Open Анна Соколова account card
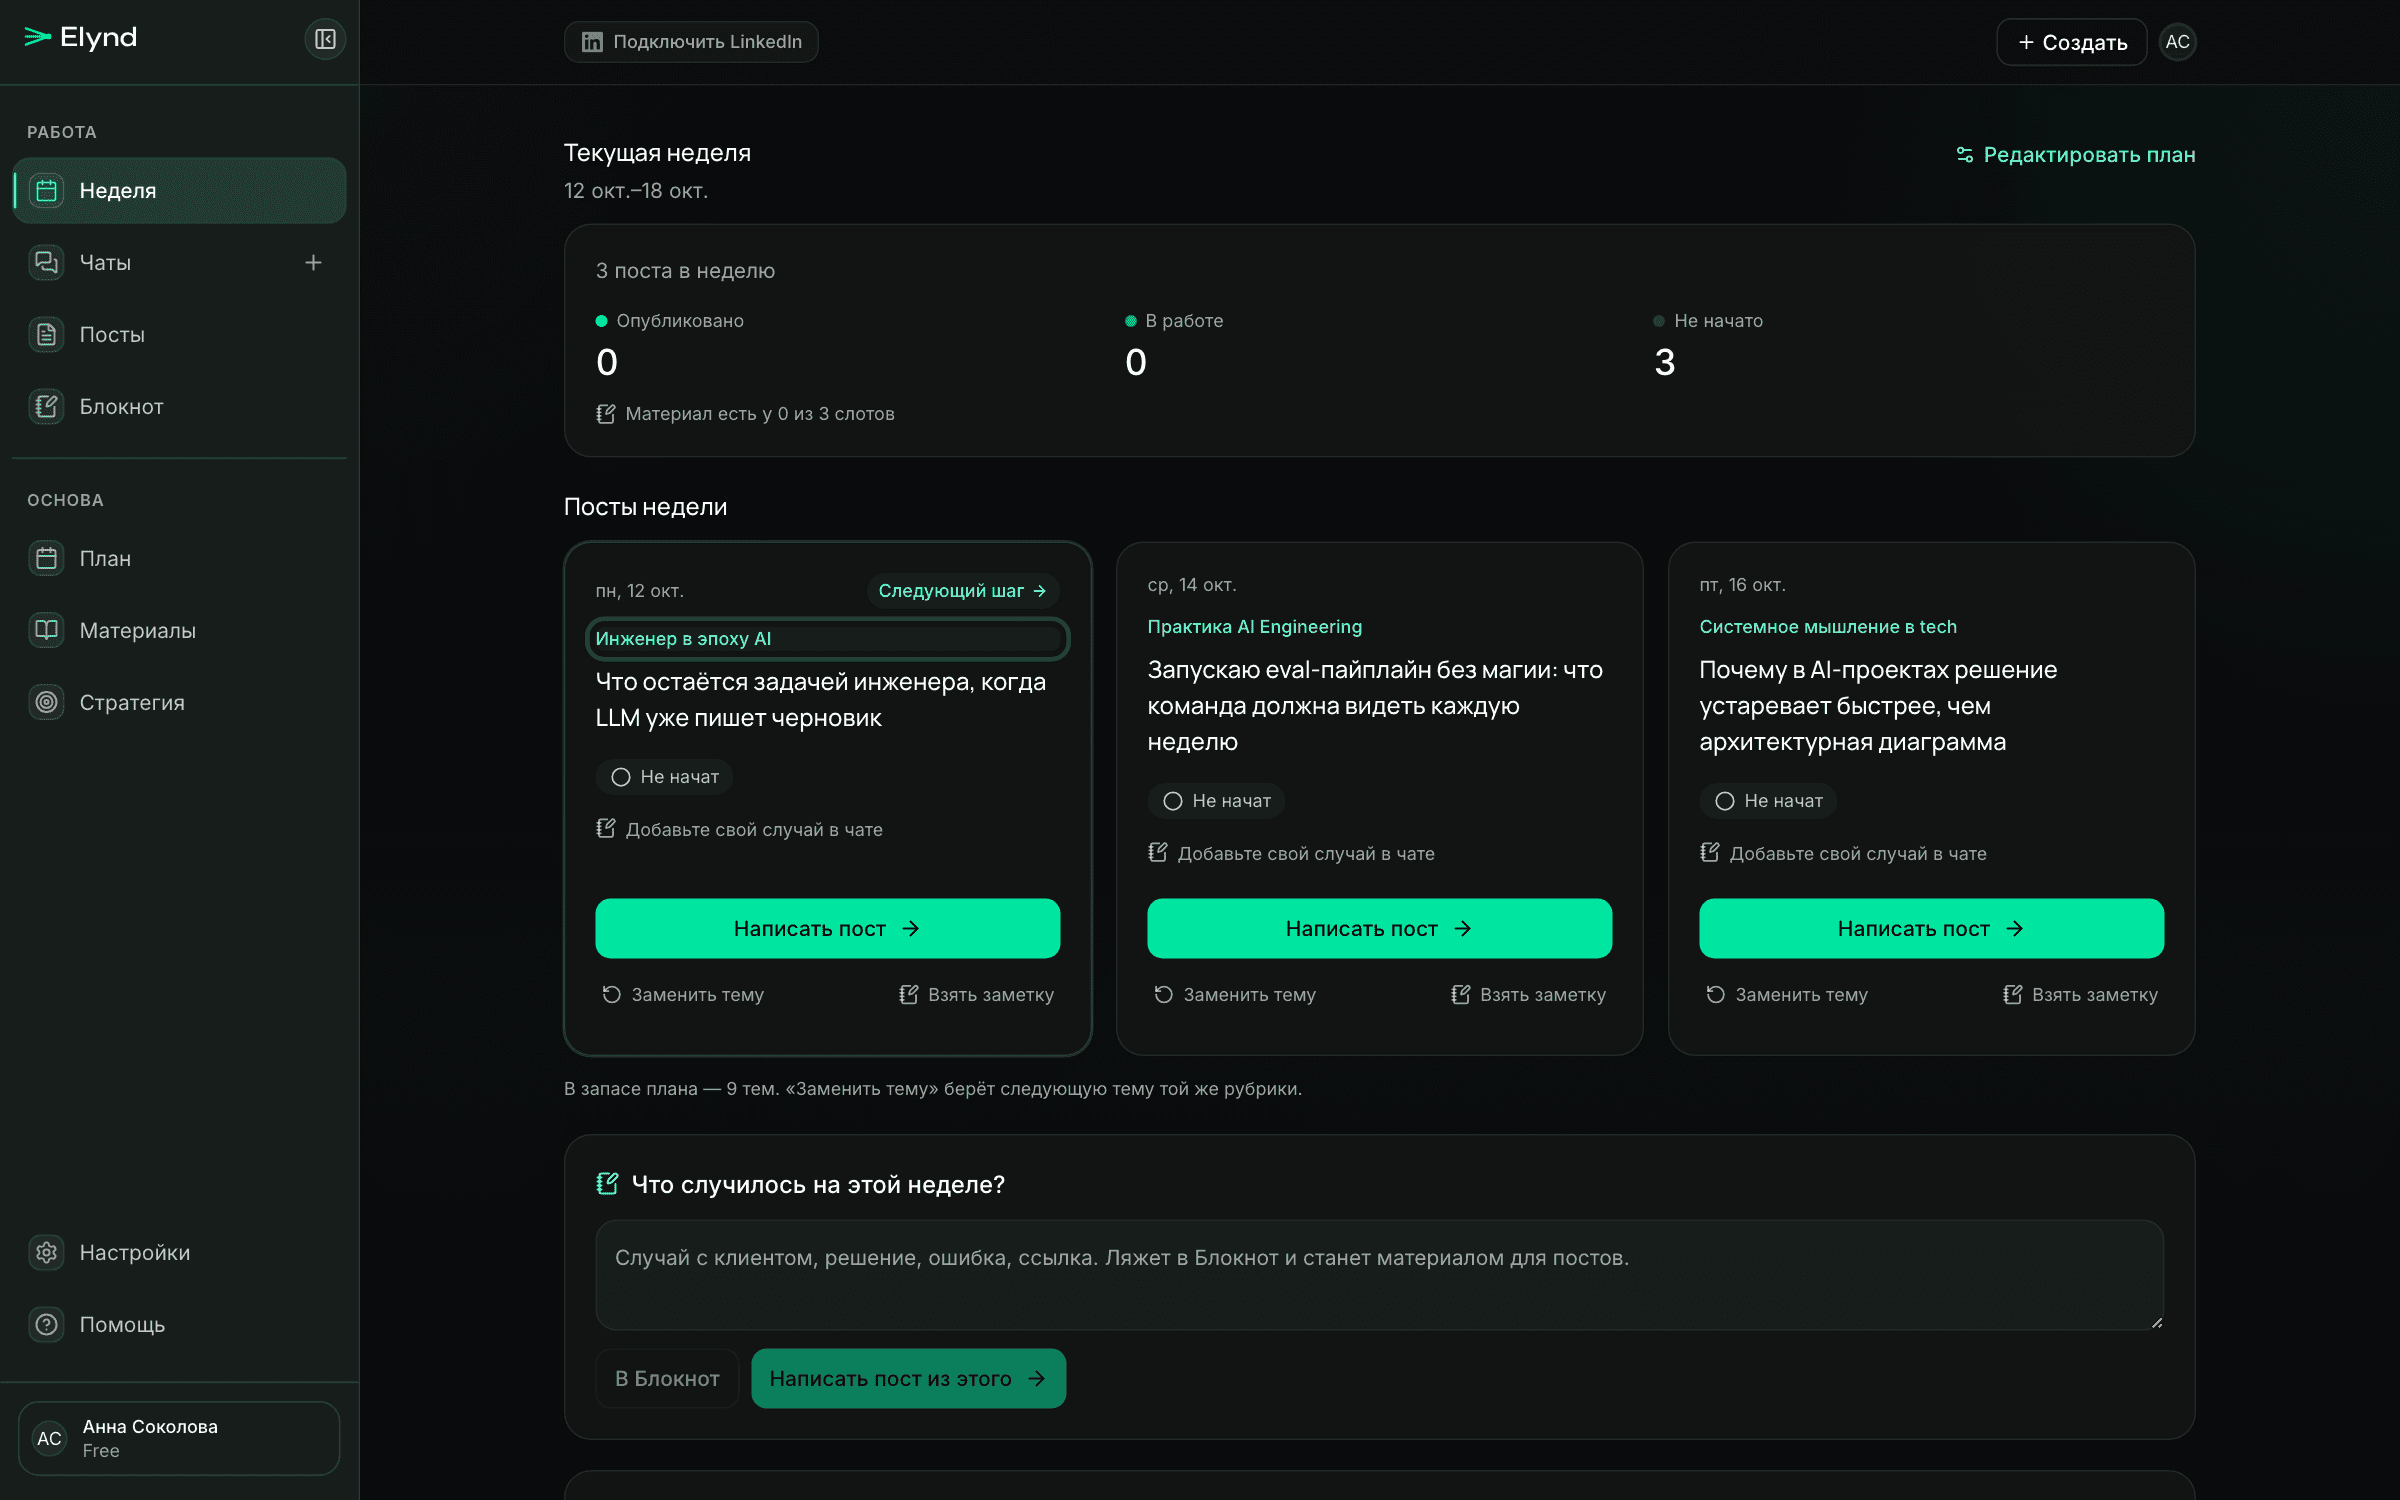The height and width of the screenshot is (1500, 2400). click(179, 1438)
